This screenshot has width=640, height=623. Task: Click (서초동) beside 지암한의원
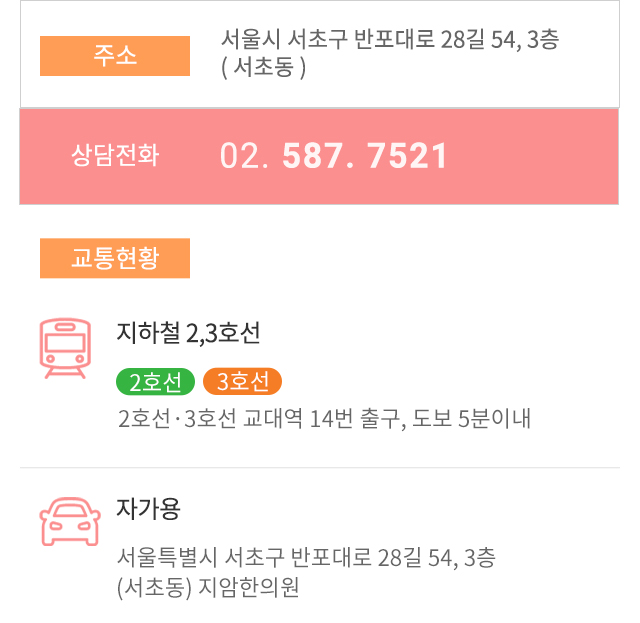tap(154, 587)
